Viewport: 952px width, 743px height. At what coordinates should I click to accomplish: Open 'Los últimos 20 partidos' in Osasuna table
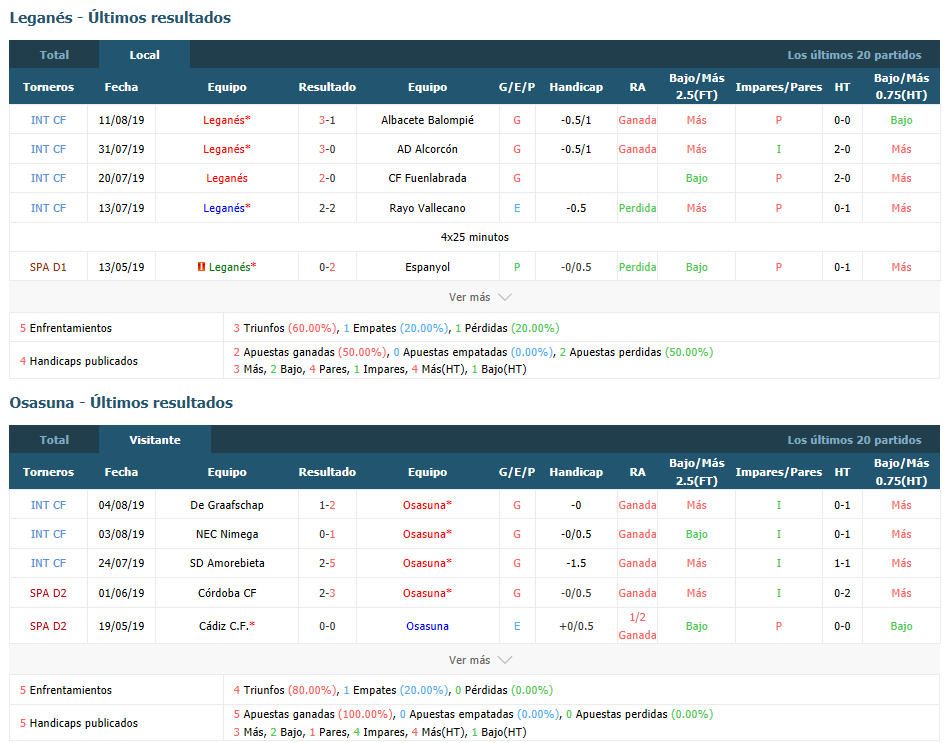tap(854, 439)
